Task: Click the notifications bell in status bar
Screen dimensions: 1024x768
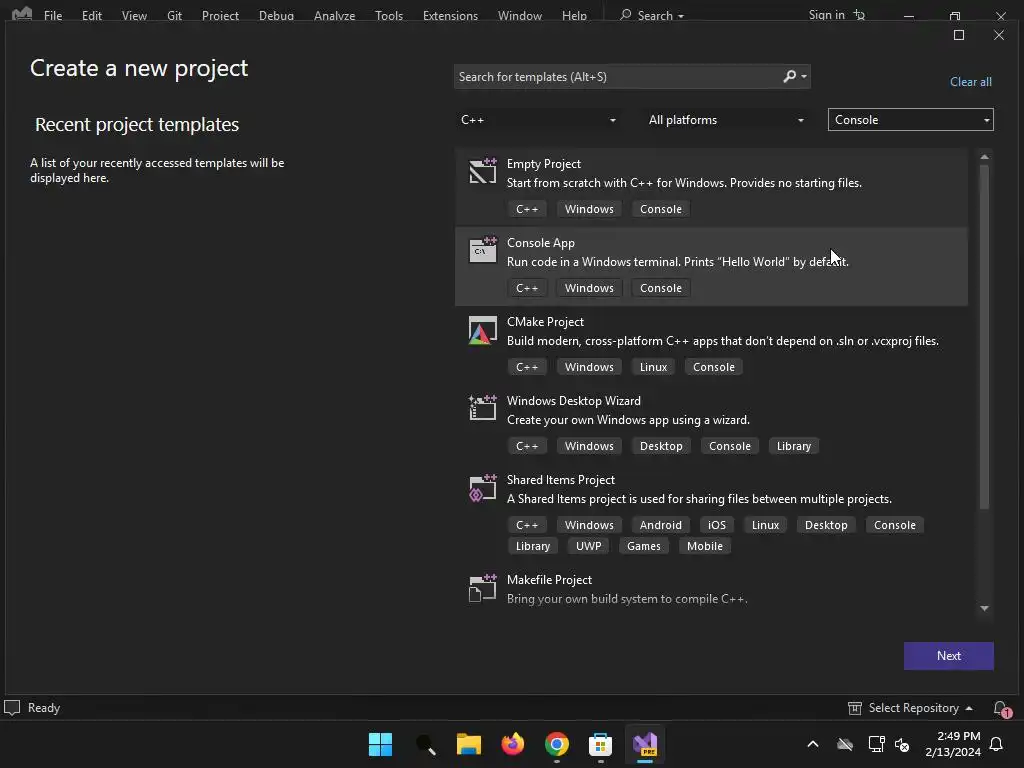Action: click(1001, 708)
